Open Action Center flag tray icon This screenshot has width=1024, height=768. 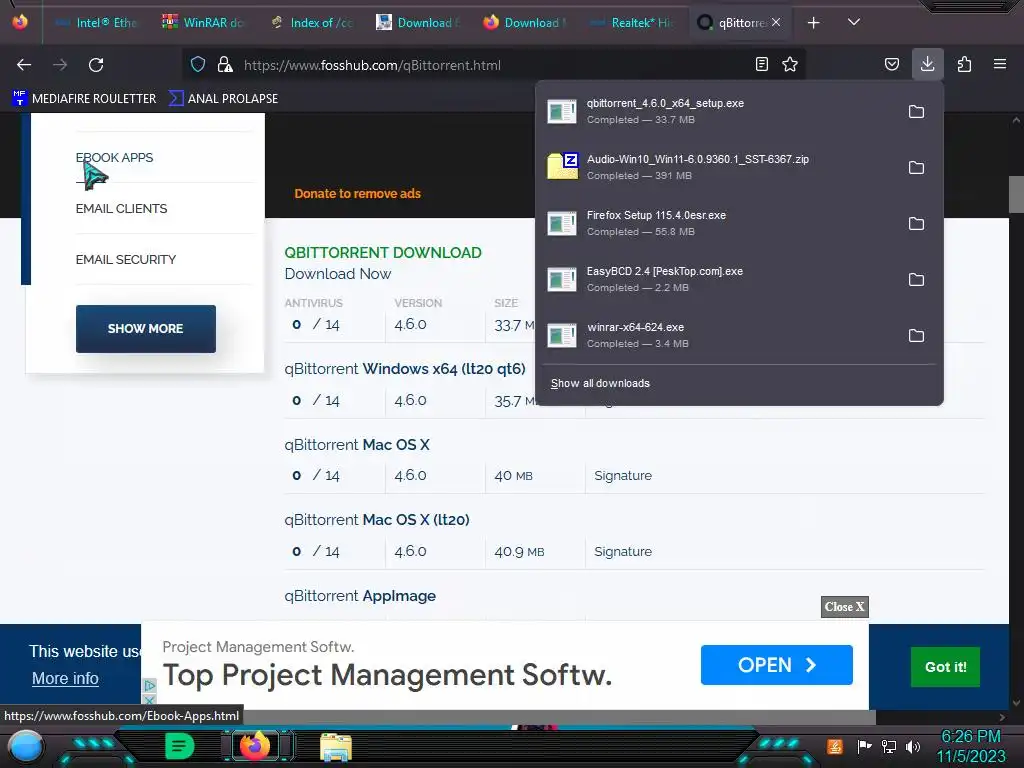click(x=864, y=746)
